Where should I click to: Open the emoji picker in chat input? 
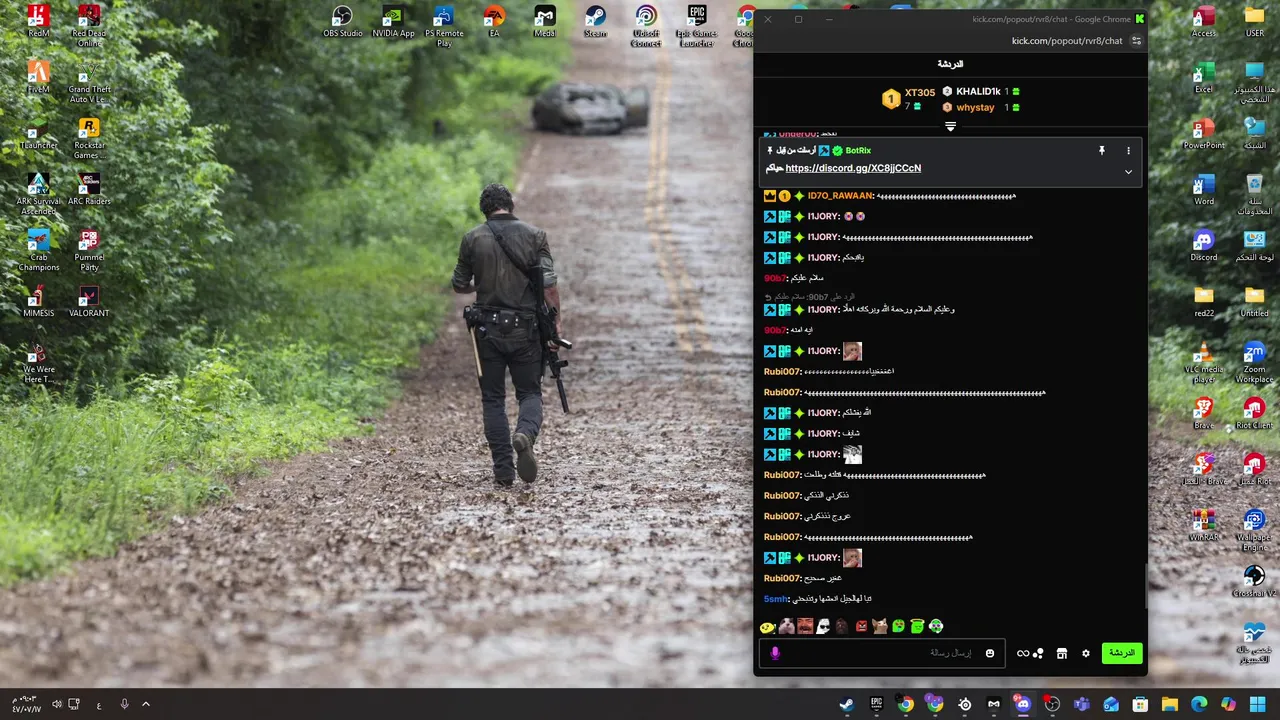click(x=990, y=653)
